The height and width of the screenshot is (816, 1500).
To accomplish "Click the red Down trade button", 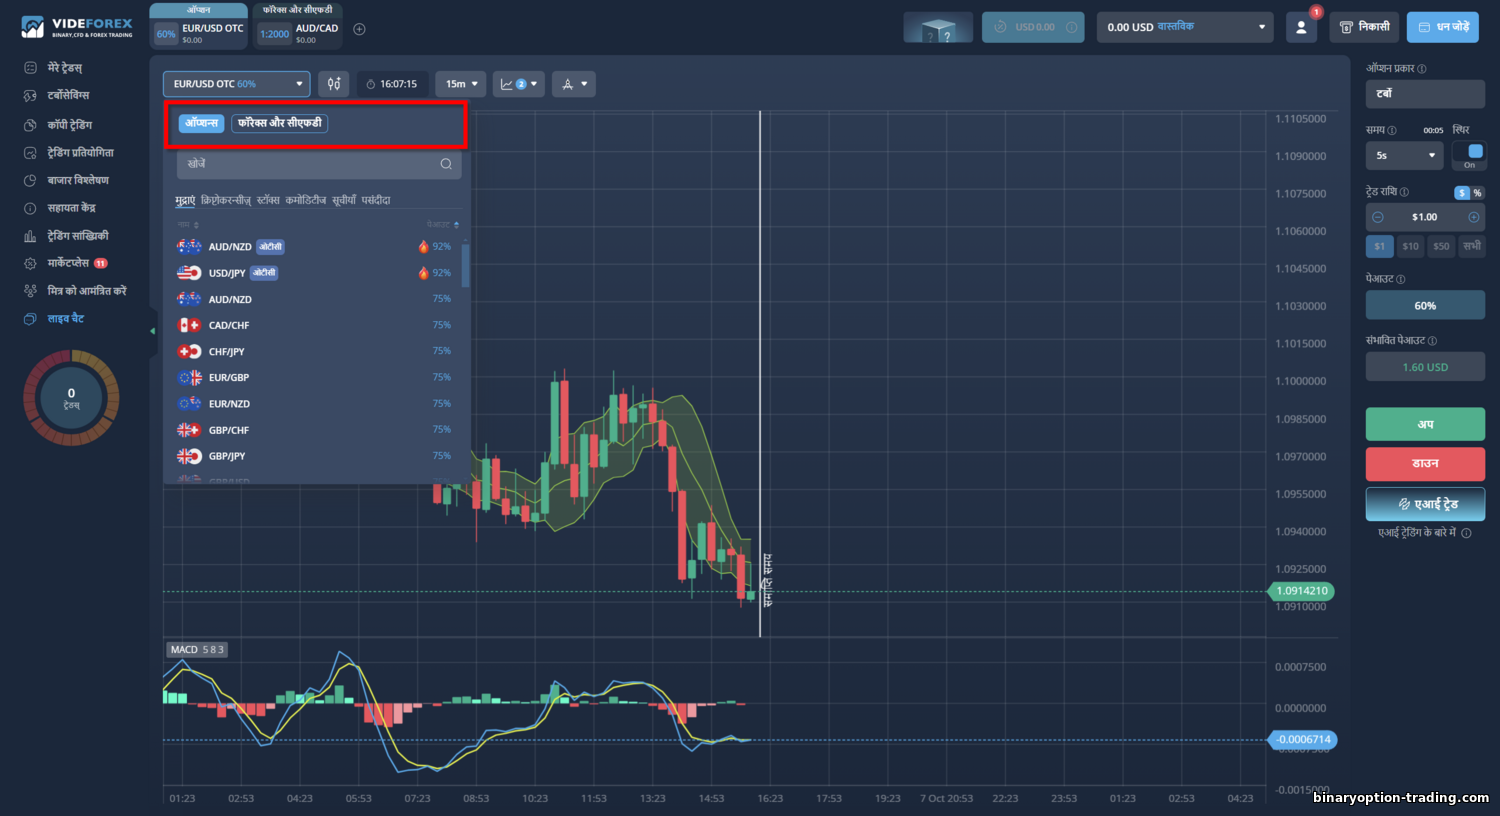I will (x=1425, y=464).
